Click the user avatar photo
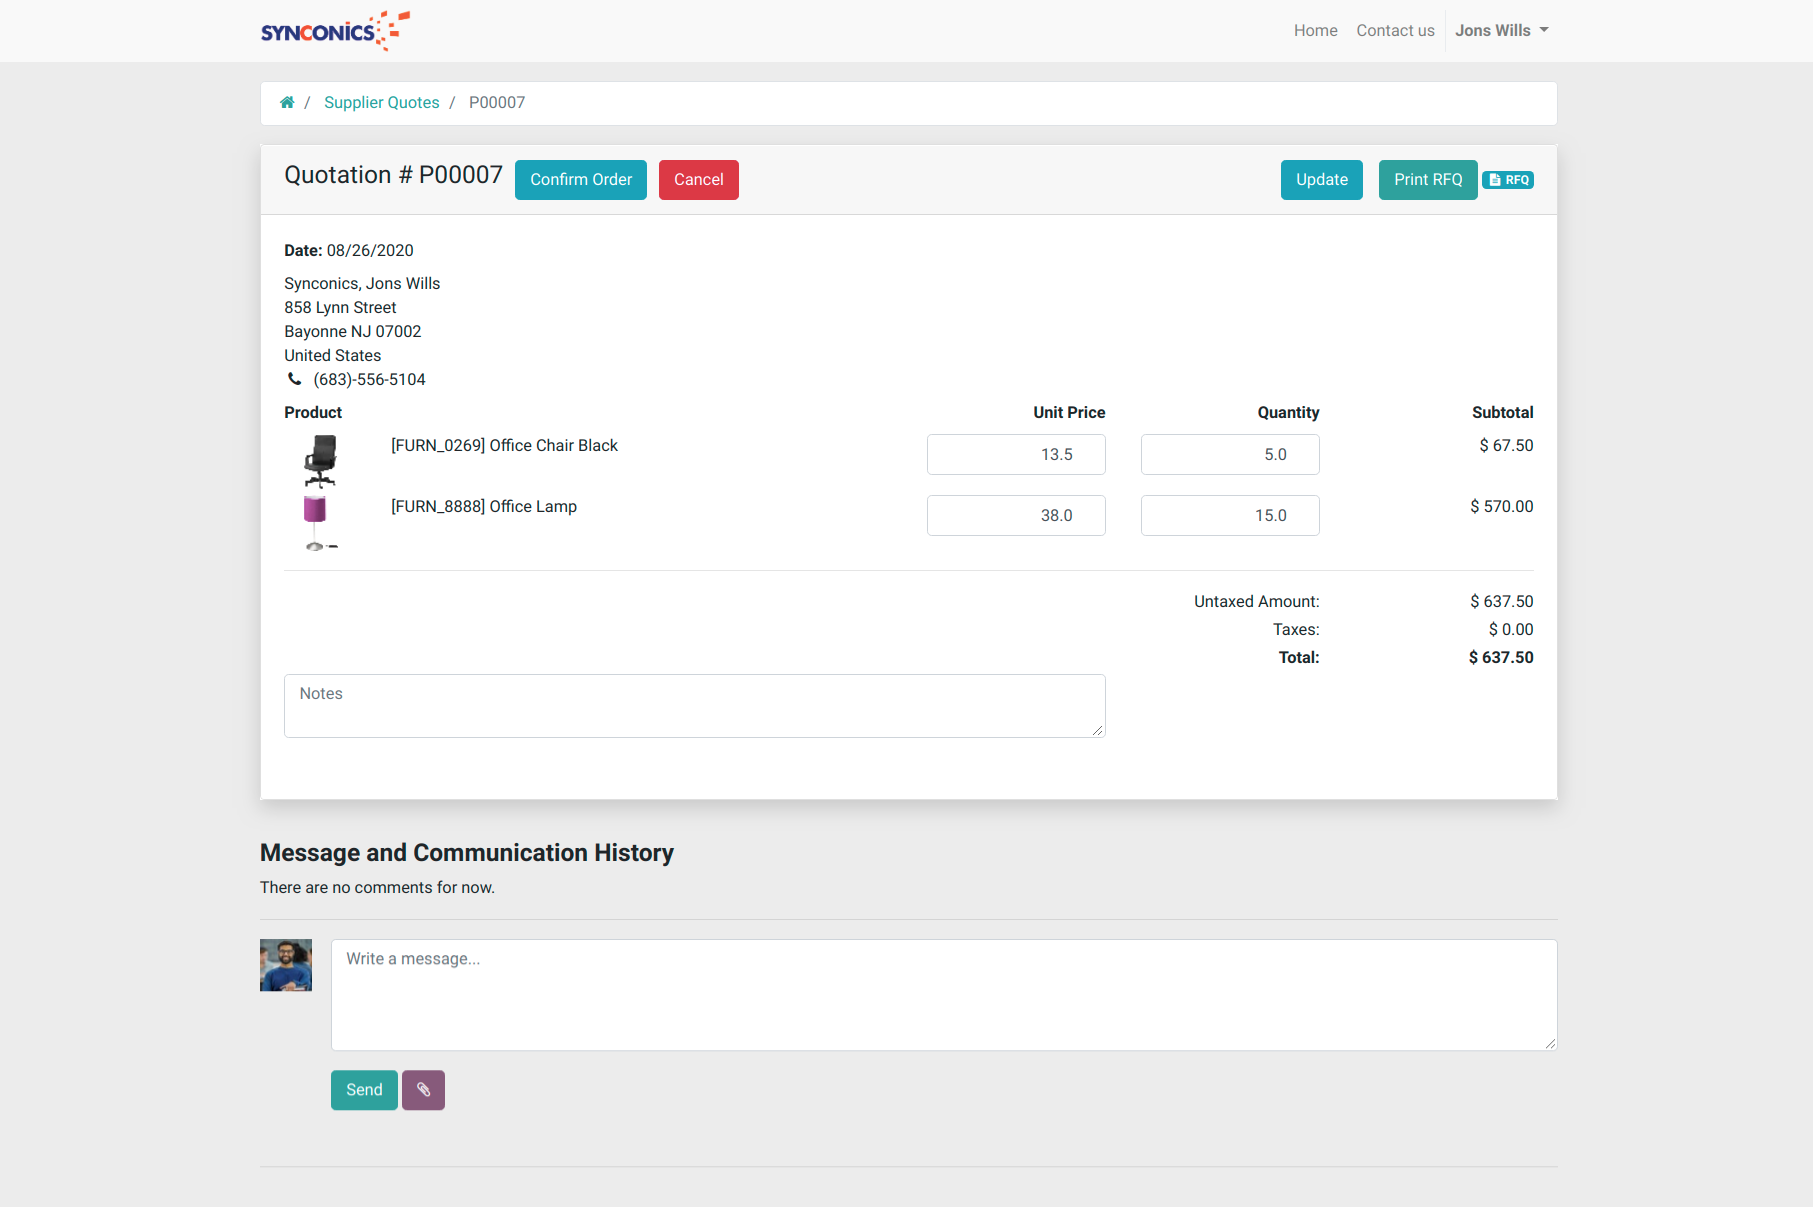1813x1207 pixels. 286,965
